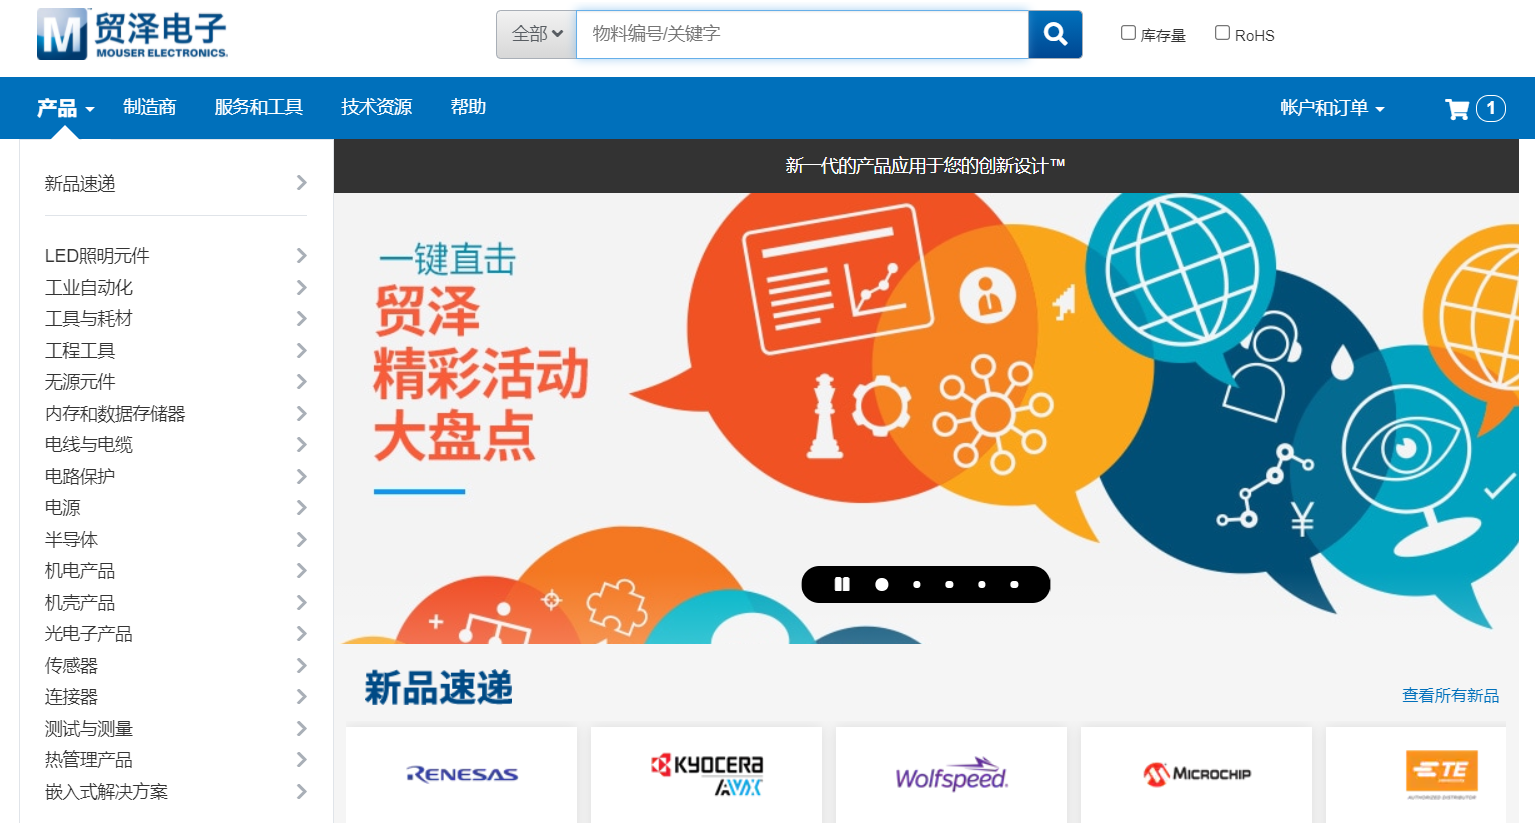This screenshot has height=823, width=1535.
Task: Expand the 无源元件 chevron
Action: (301, 382)
